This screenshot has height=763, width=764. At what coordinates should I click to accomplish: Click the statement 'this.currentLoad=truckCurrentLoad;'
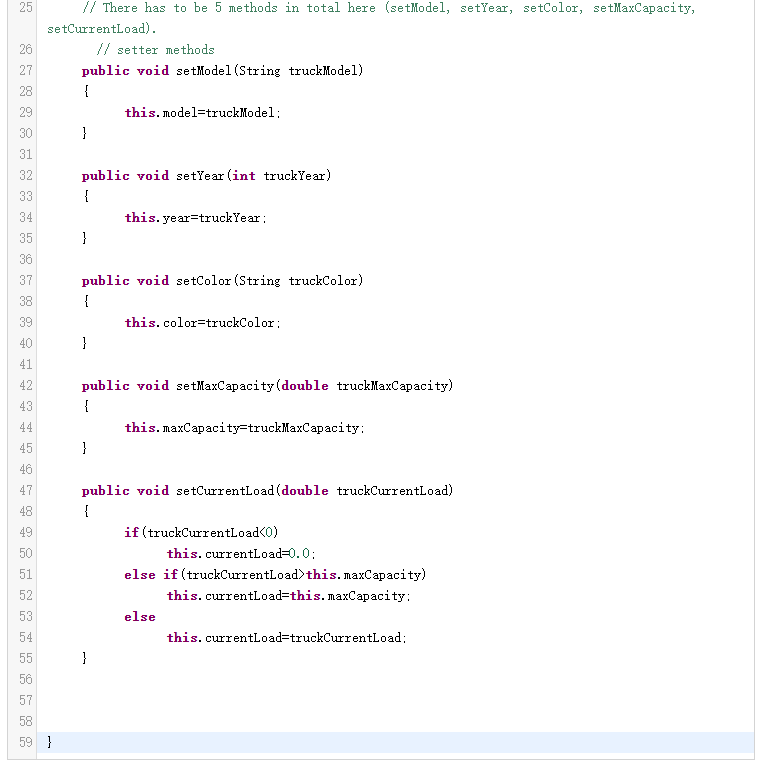click(287, 638)
